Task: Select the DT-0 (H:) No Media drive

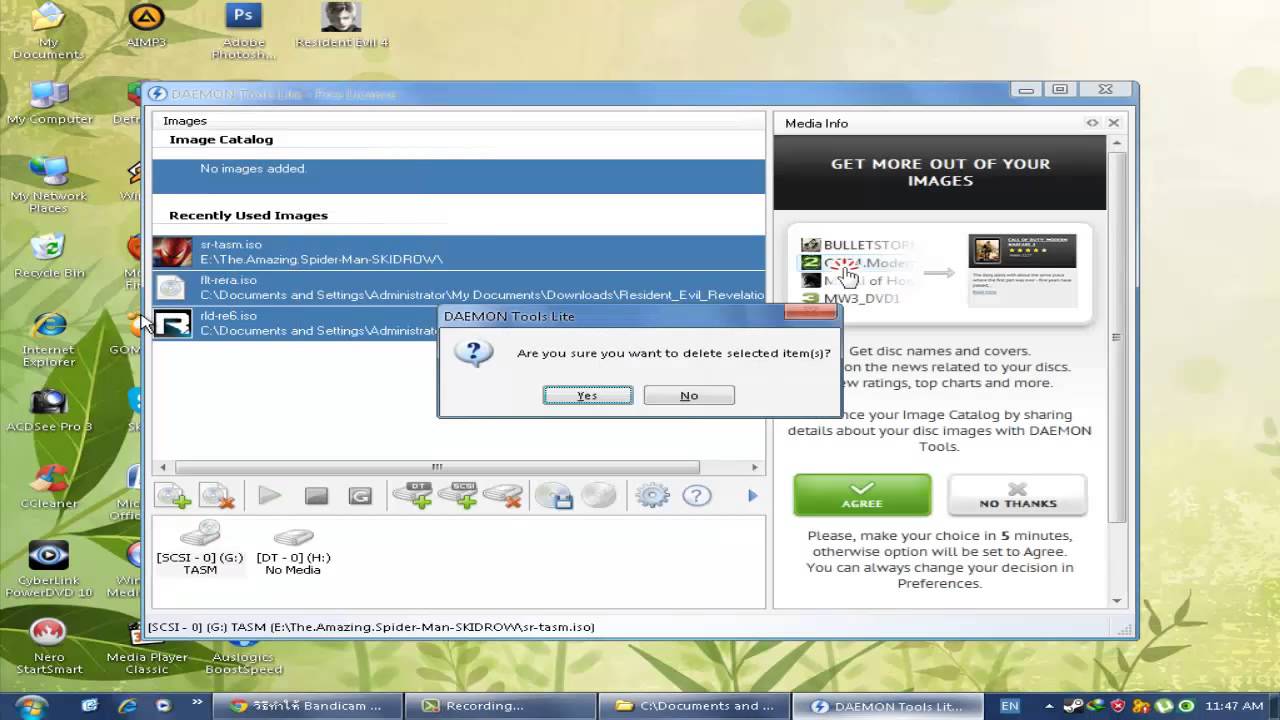Action: [x=293, y=550]
